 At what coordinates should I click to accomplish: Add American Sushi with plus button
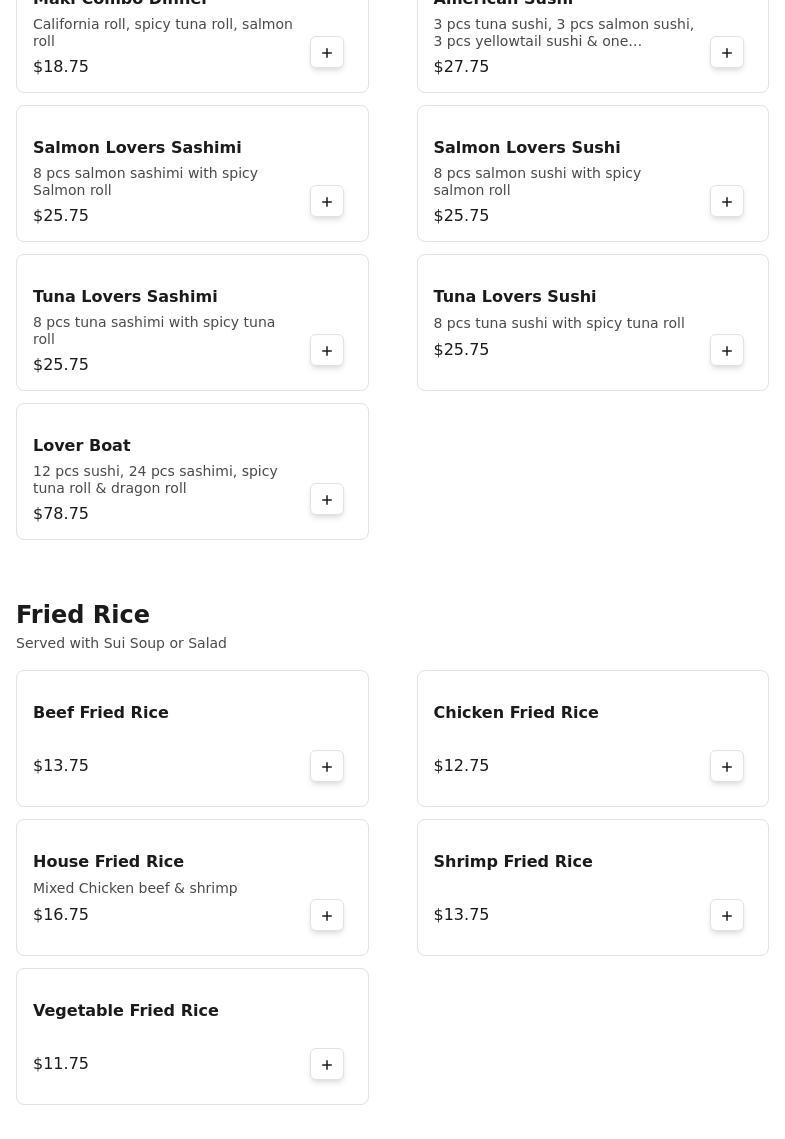pos(727,53)
